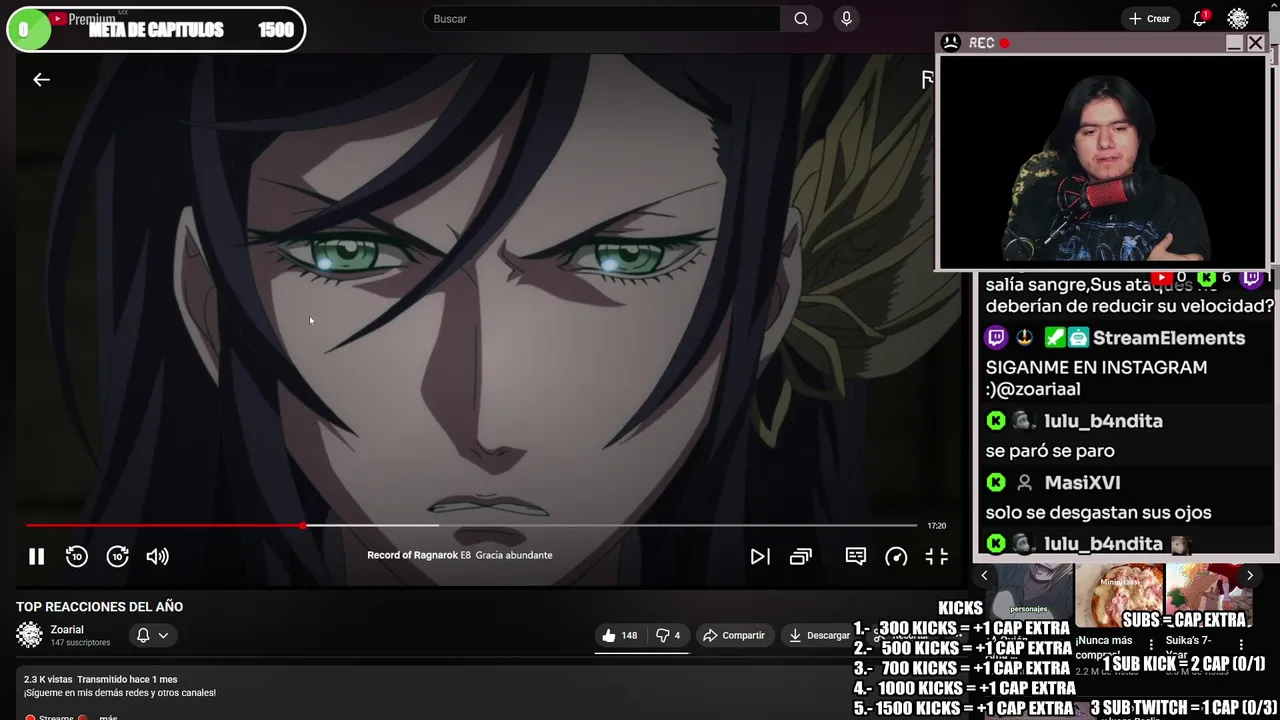Click the search magnifier button
1280x720 pixels.
801,19
